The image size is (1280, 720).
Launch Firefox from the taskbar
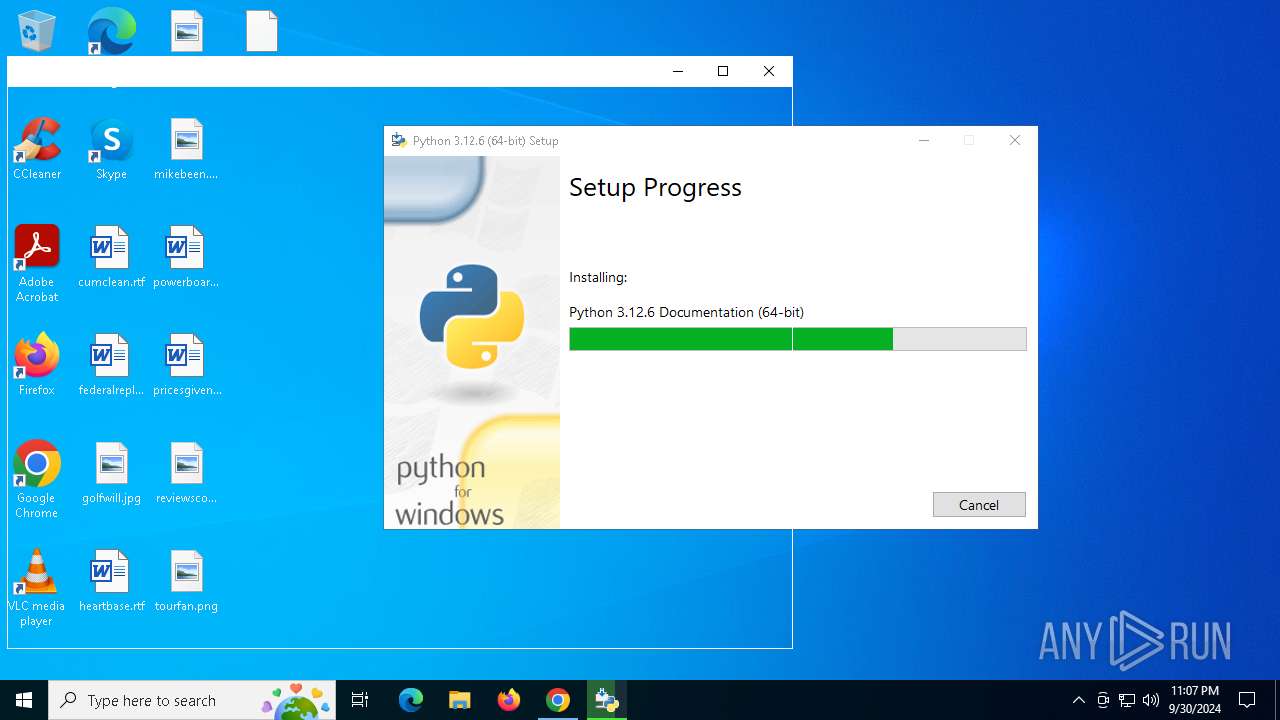(x=509, y=700)
